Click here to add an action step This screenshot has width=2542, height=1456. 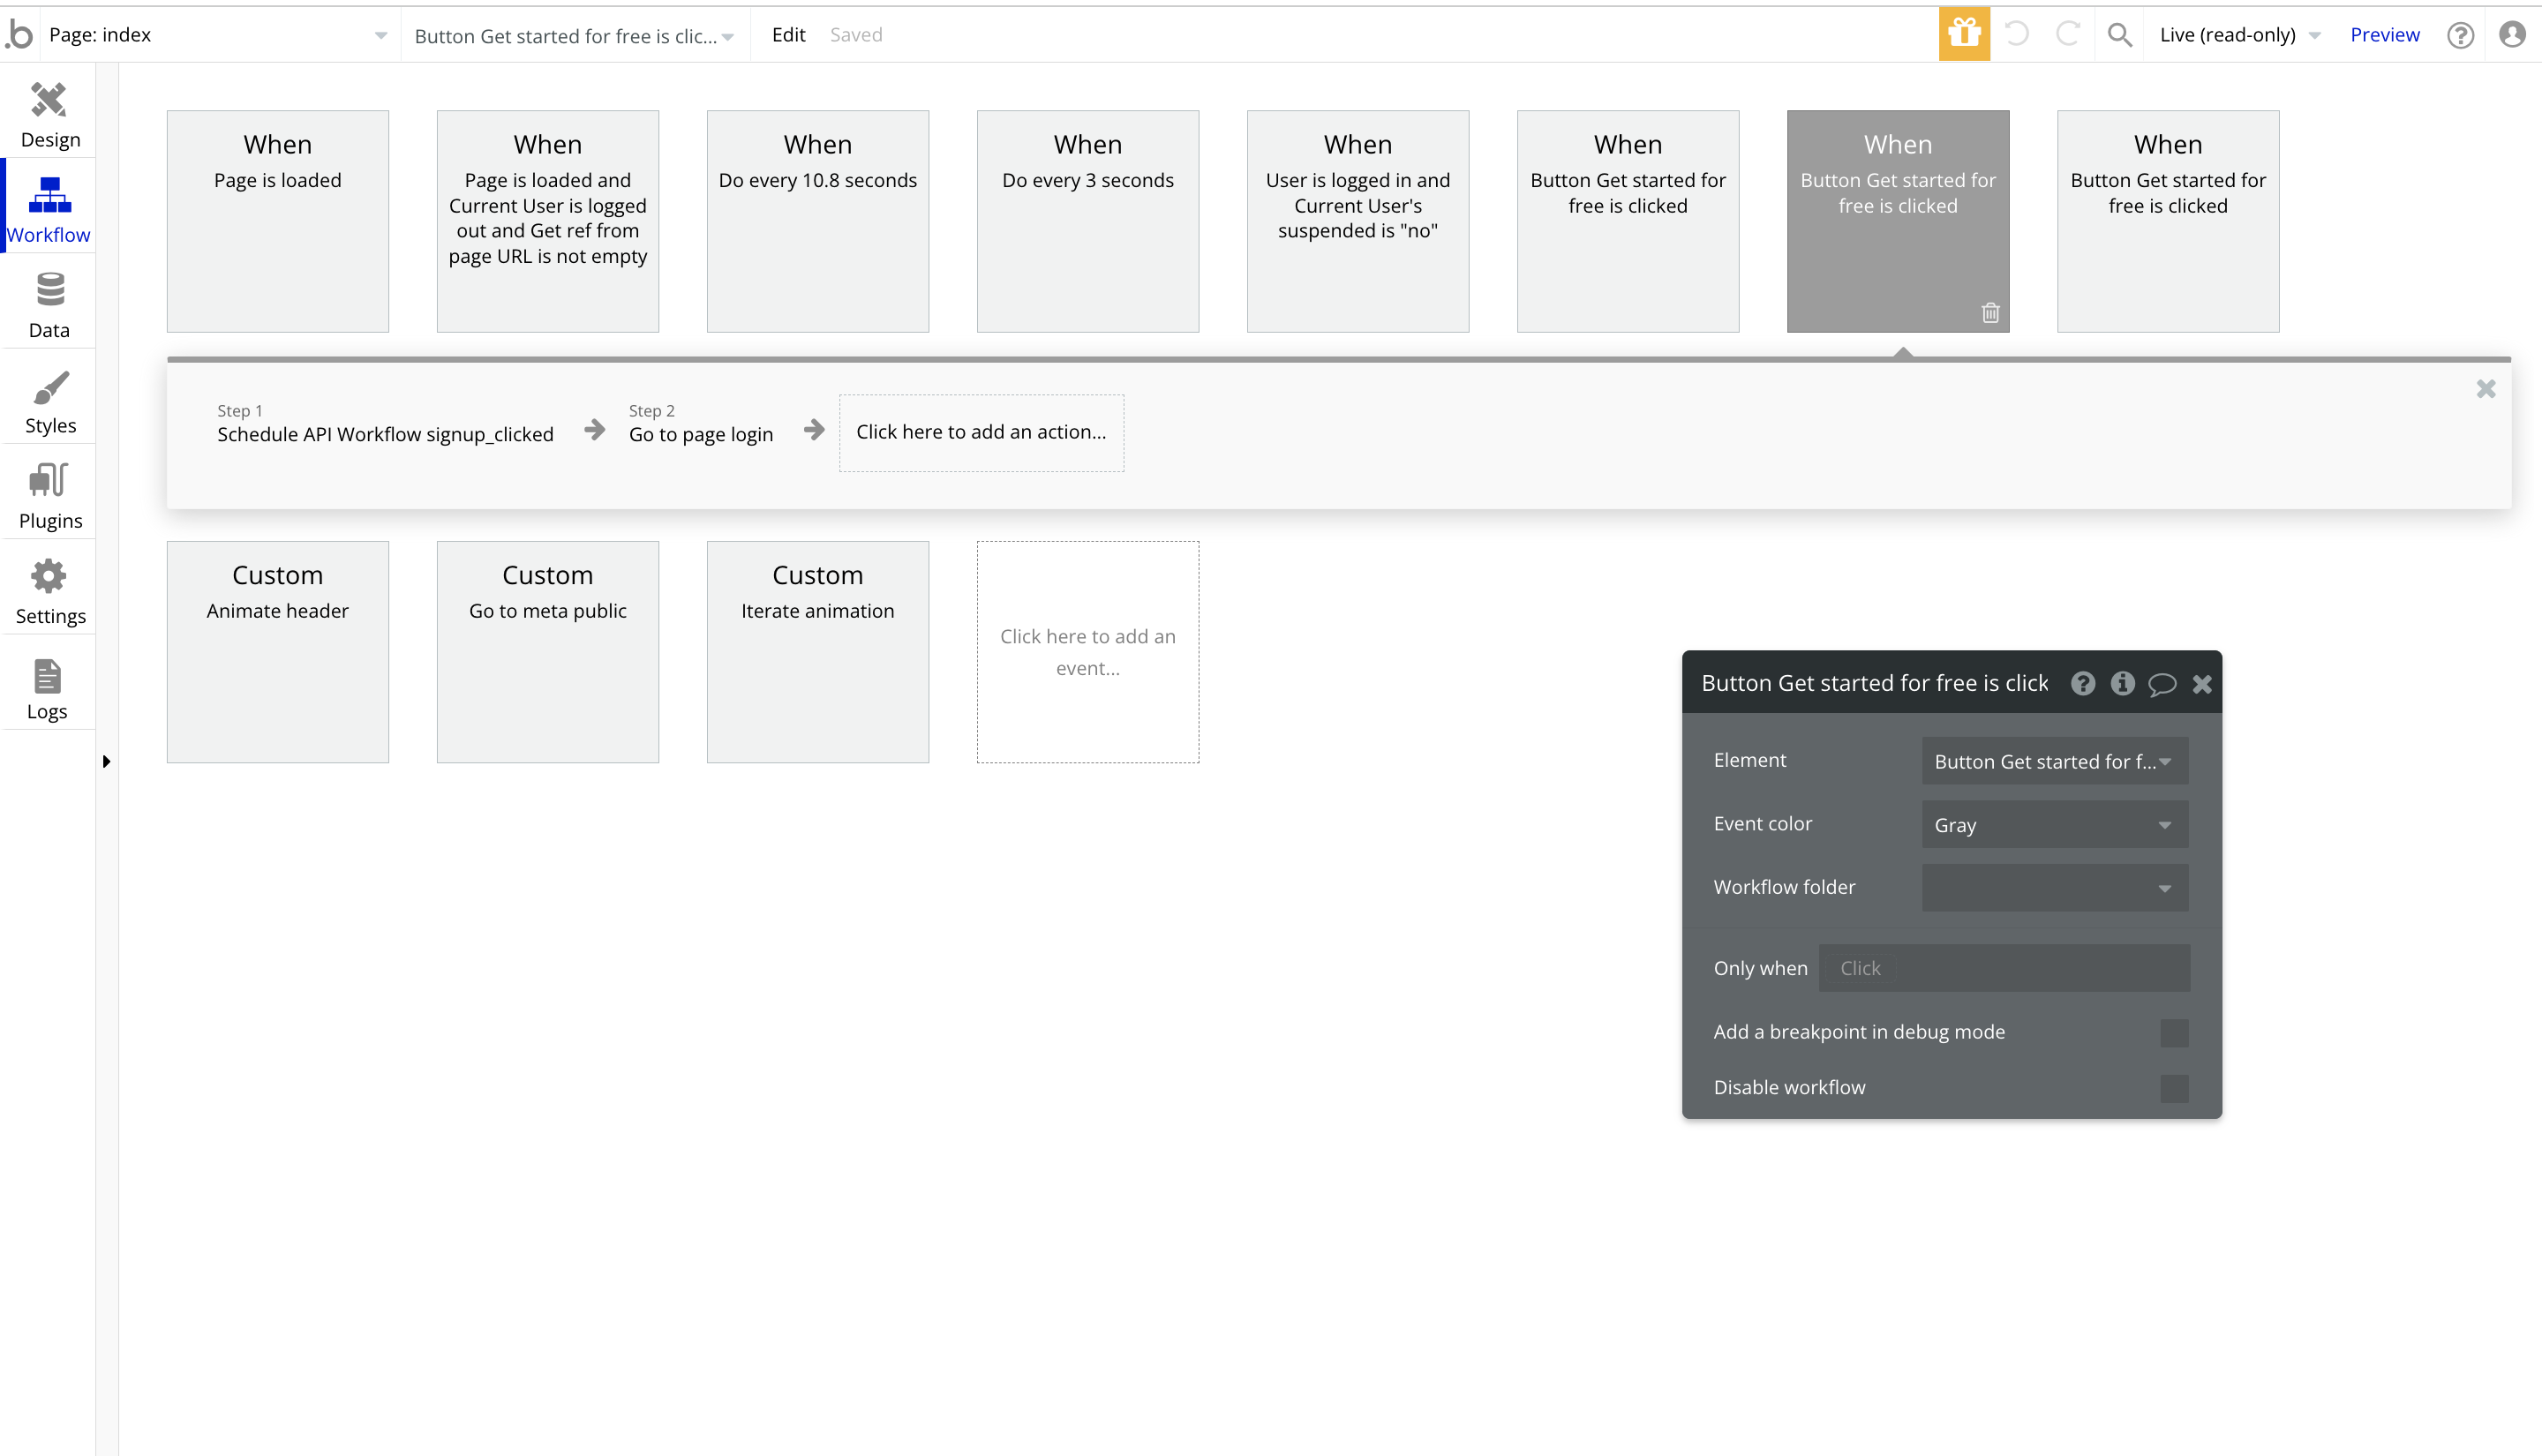pos(981,432)
